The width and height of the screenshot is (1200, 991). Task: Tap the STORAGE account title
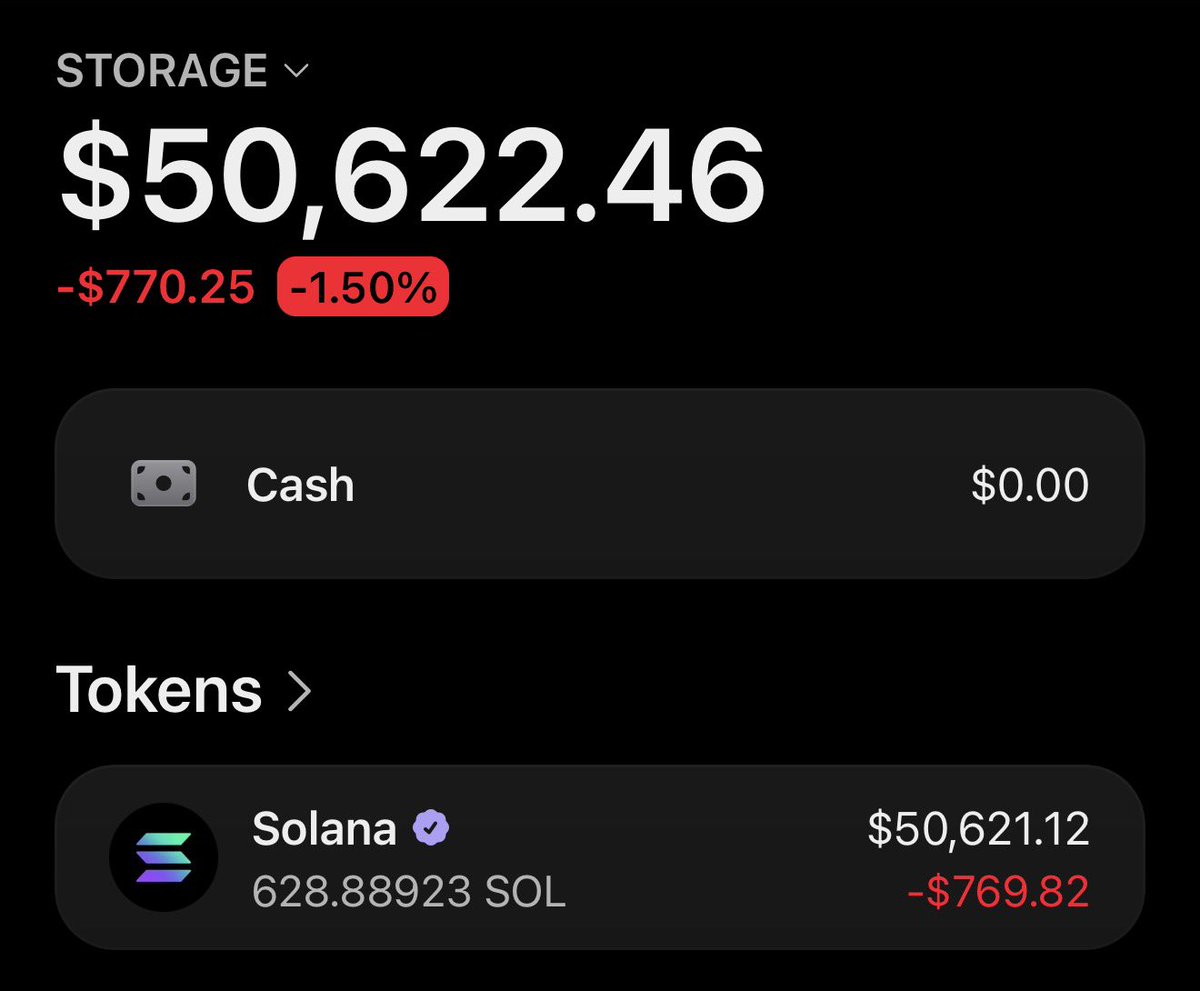click(x=162, y=71)
